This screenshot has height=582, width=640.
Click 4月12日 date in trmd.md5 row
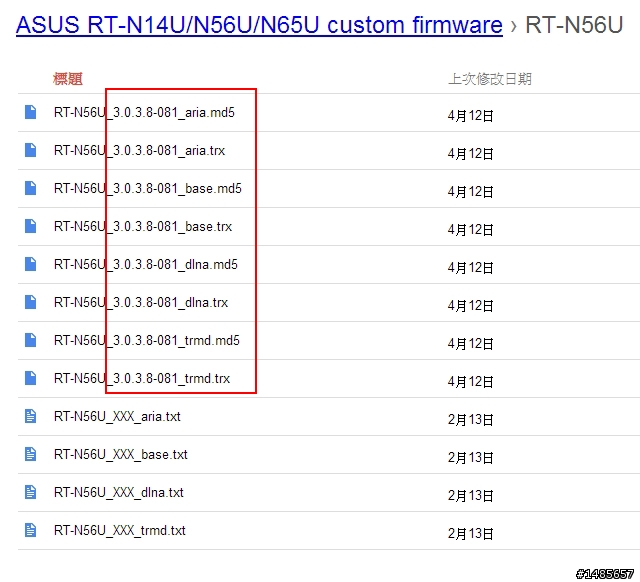point(471,343)
